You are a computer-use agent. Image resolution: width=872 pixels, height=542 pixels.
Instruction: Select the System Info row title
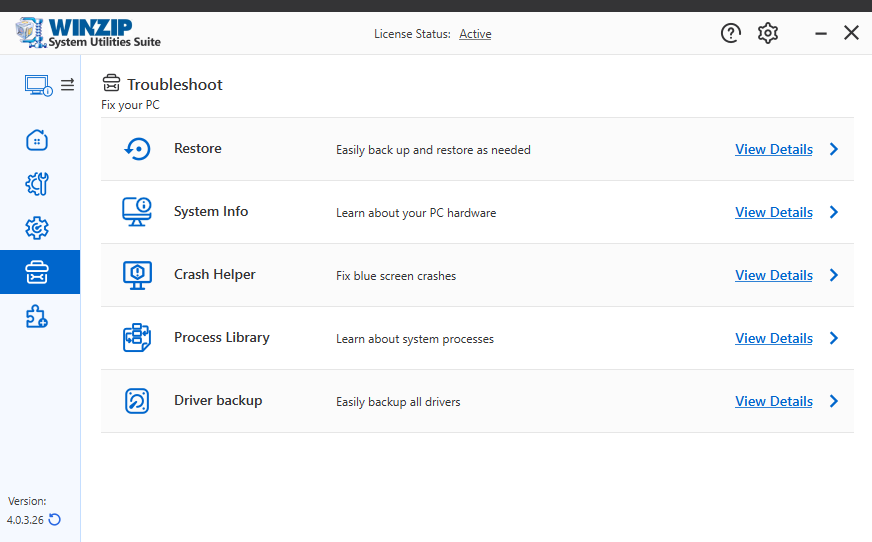pos(211,211)
